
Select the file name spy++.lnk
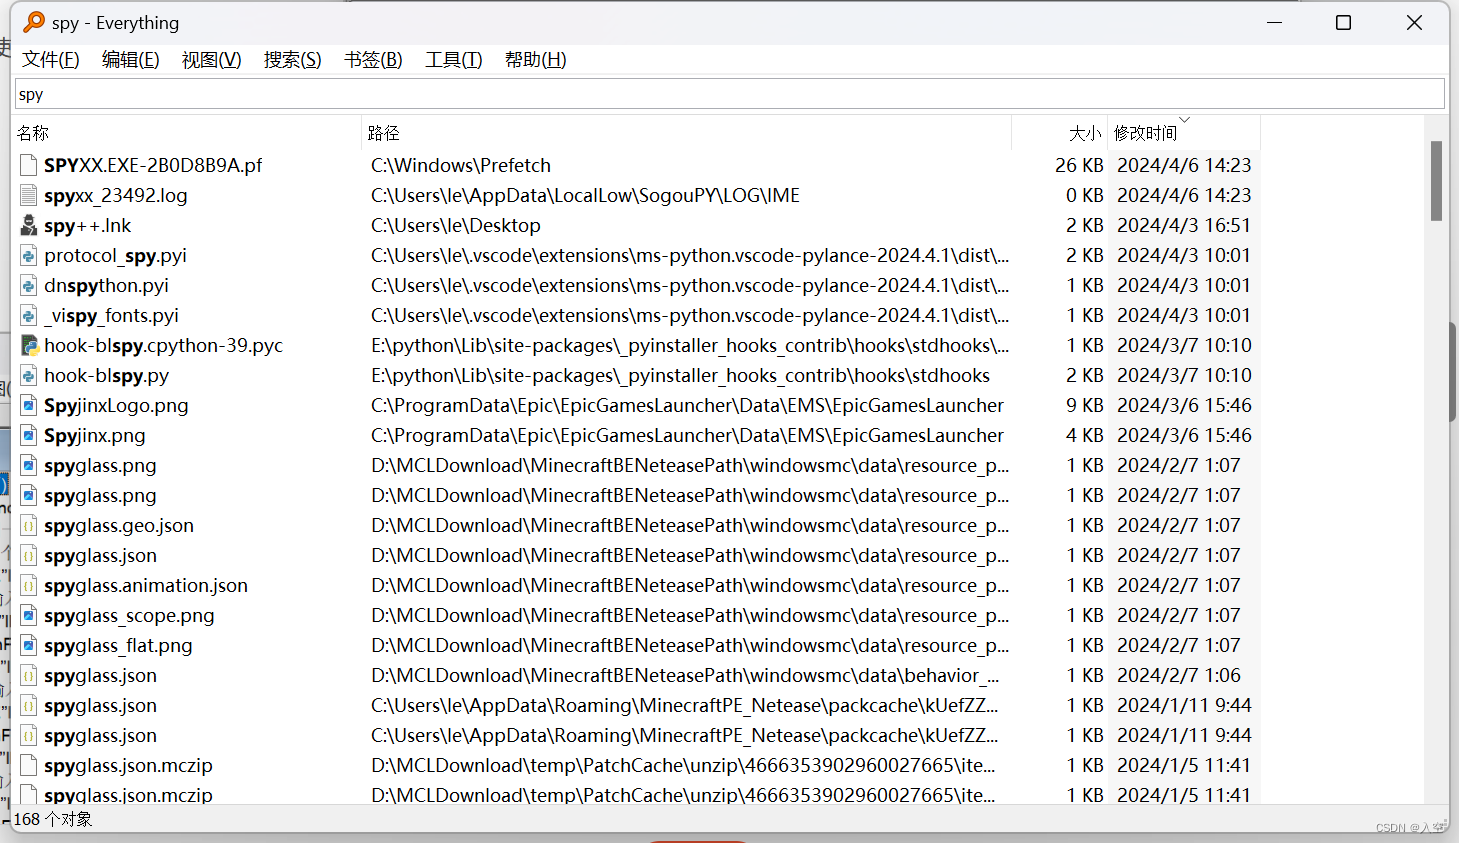(88, 225)
